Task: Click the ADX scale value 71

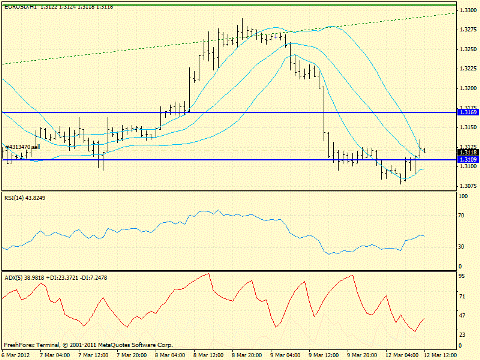Action: pyautogui.click(x=462, y=296)
